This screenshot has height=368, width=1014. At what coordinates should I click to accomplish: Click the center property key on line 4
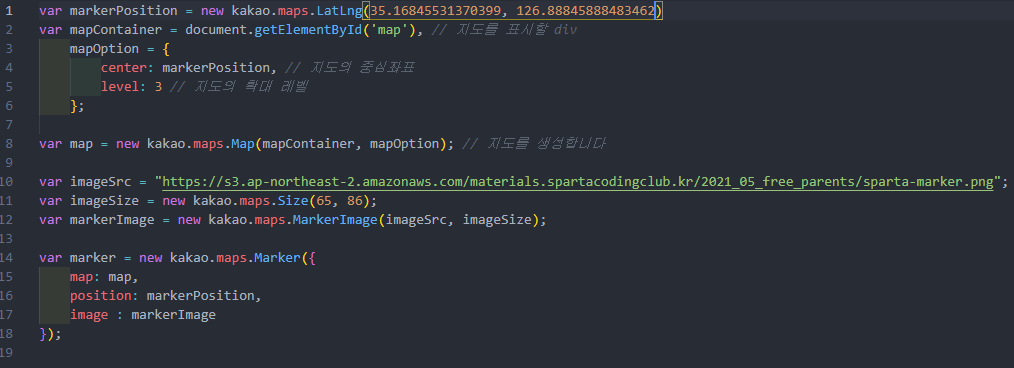click(124, 68)
